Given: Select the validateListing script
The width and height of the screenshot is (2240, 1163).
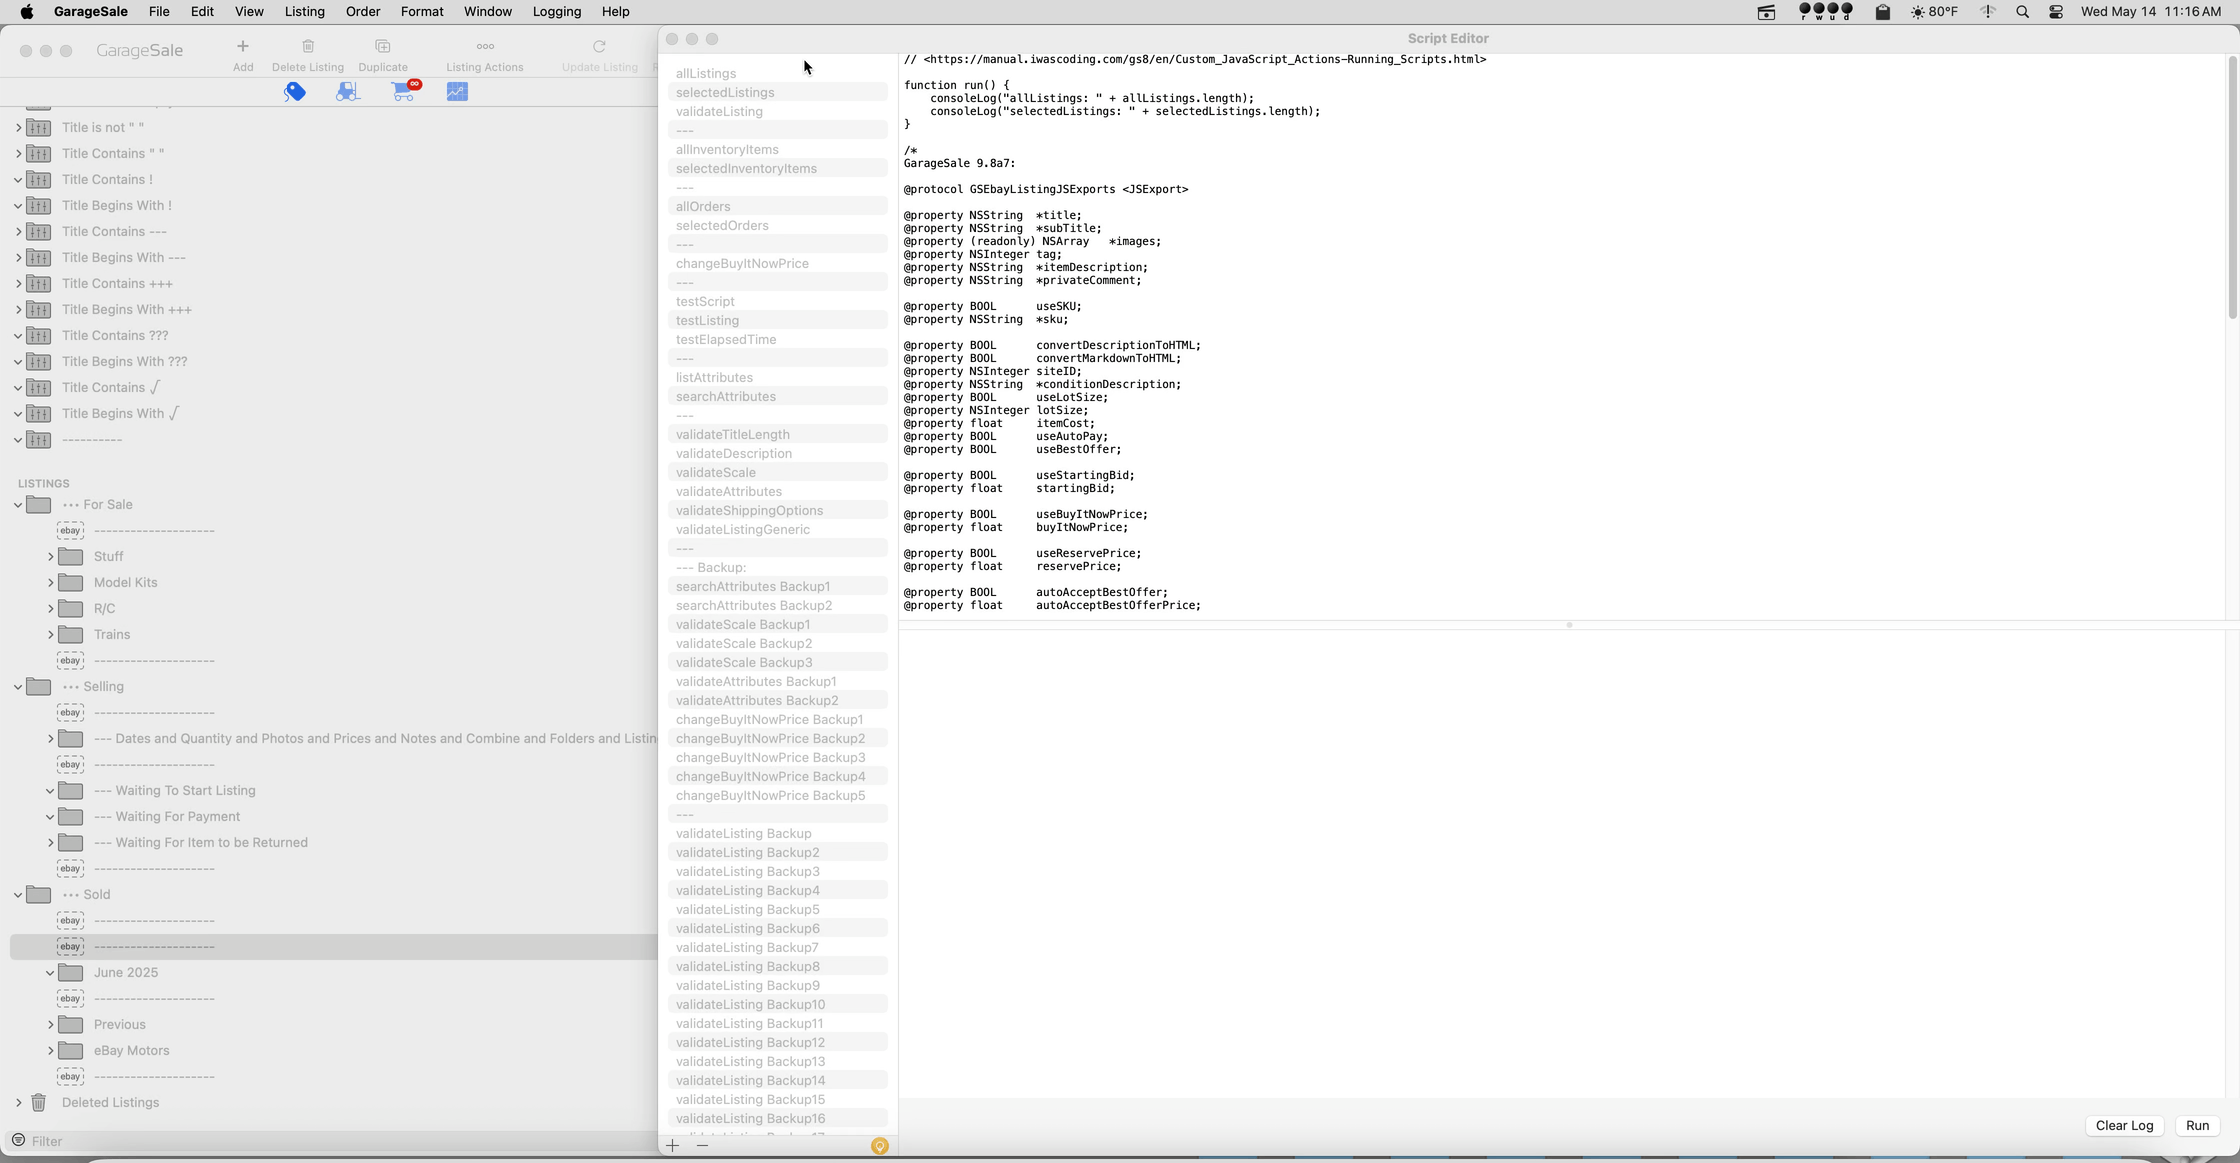Looking at the screenshot, I should [x=778, y=111].
